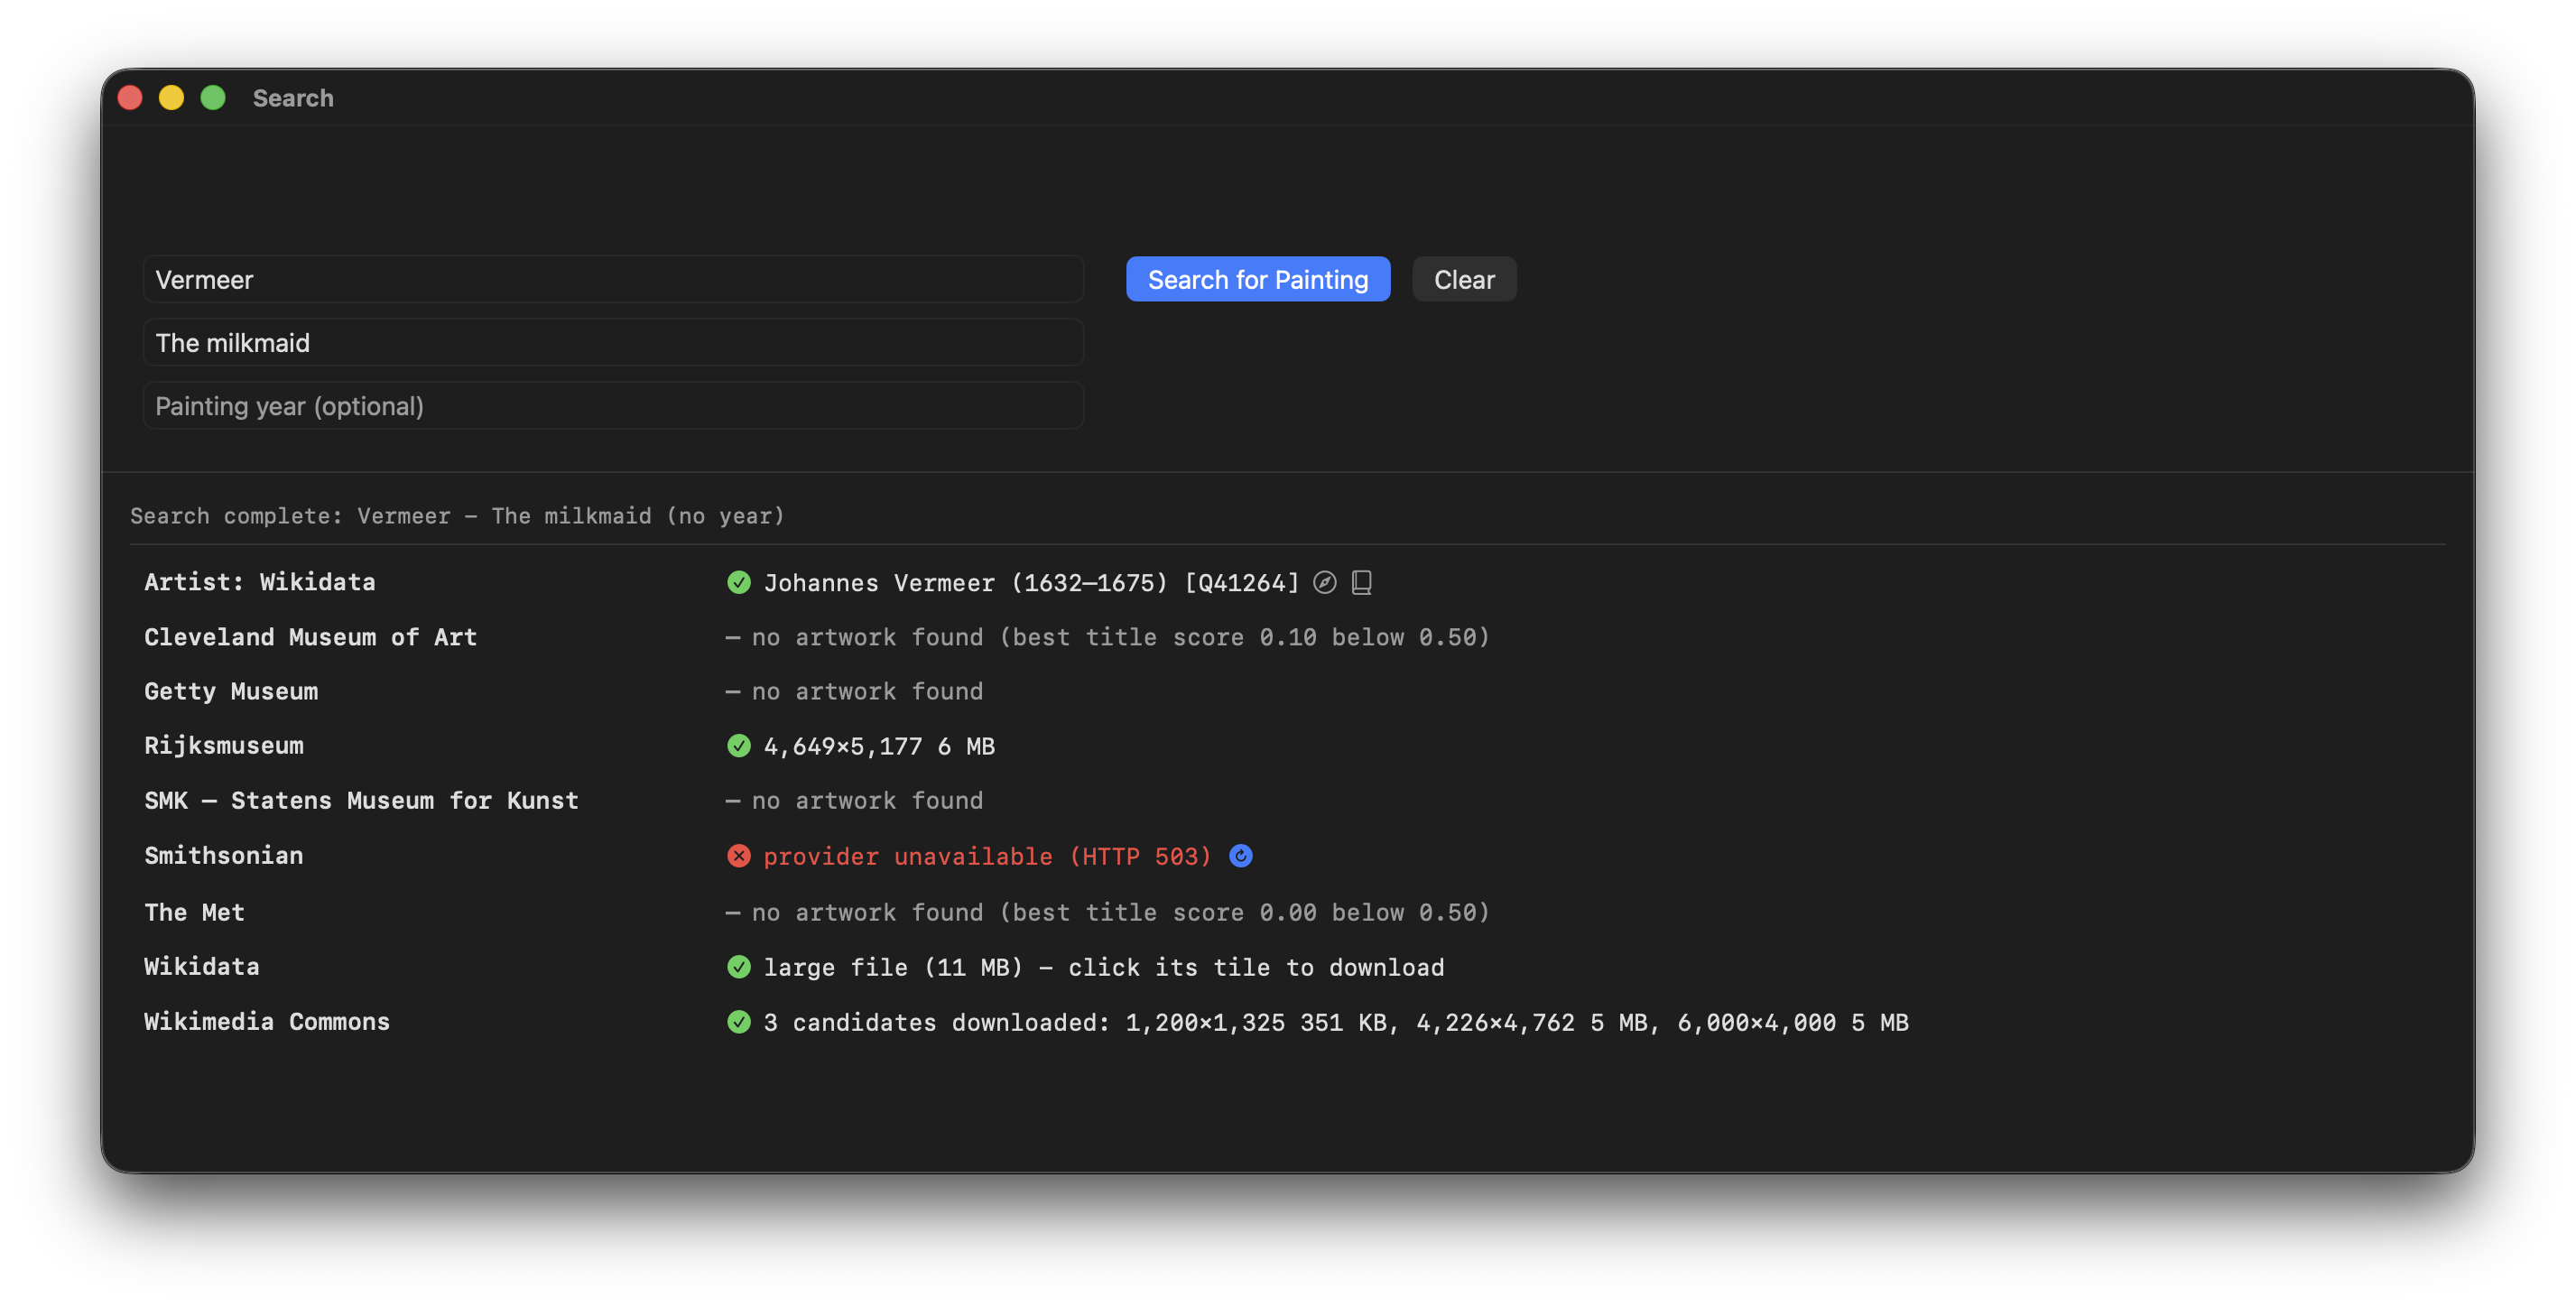Focus the artist field containing Vermeer
The width and height of the screenshot is (2576, 1307).
click(x=613, y=279)
